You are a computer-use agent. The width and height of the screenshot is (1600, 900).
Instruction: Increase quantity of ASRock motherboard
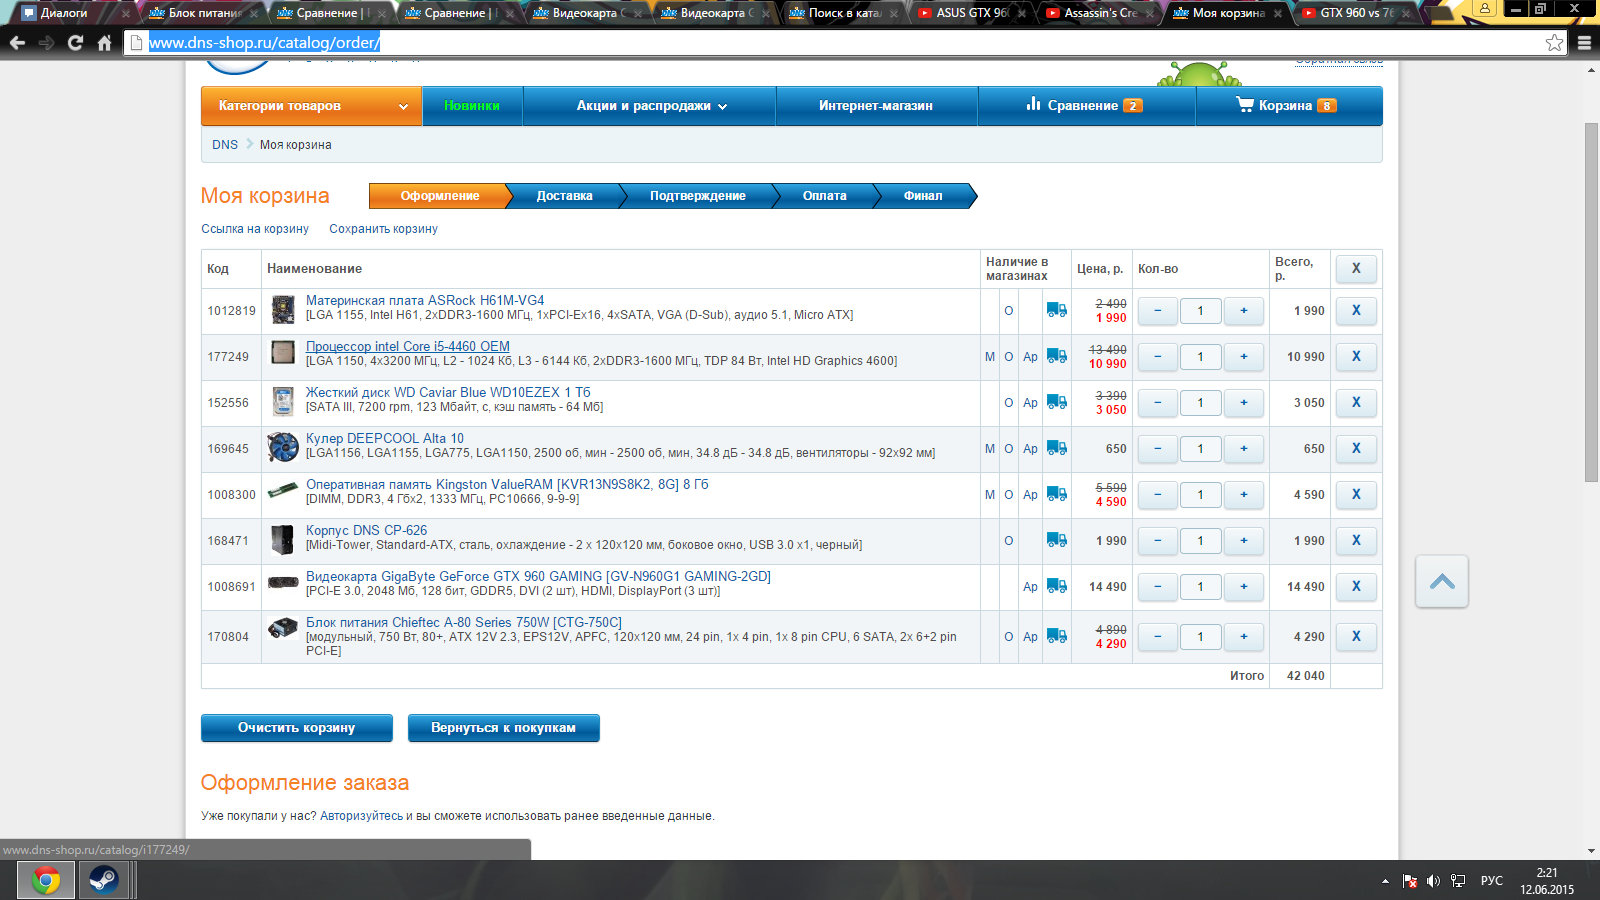1244,310
